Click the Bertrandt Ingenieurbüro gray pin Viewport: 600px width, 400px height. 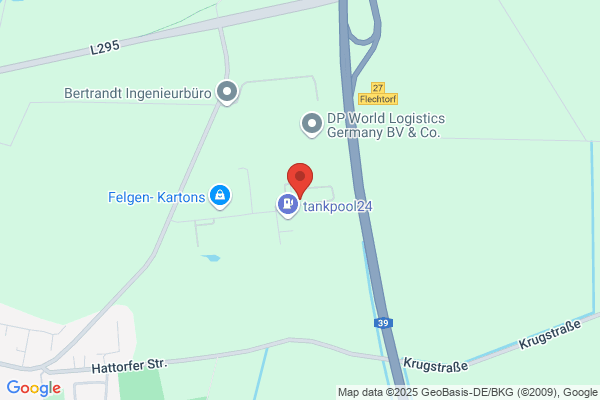point(227,92)
